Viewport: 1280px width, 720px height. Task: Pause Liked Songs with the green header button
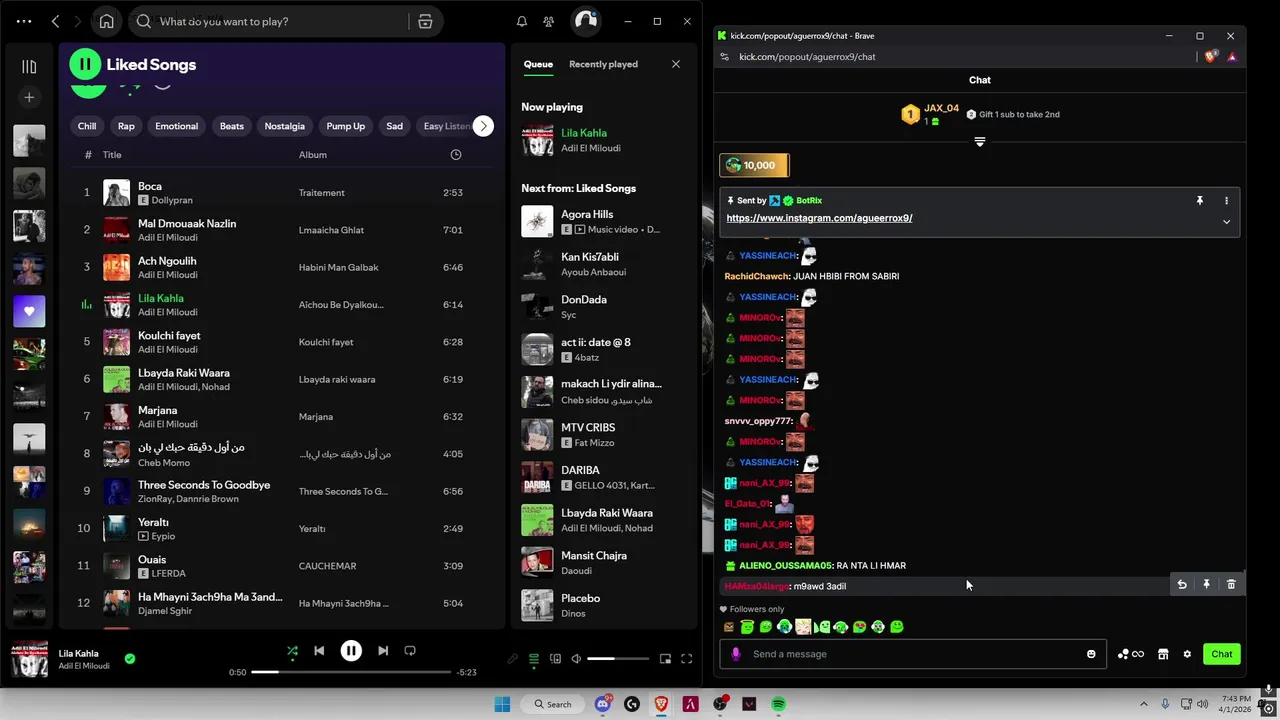click(x=85, y=64)
